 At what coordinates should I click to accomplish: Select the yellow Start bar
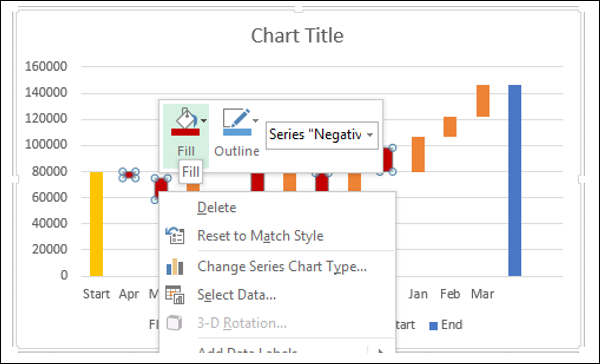coord(96,224)
